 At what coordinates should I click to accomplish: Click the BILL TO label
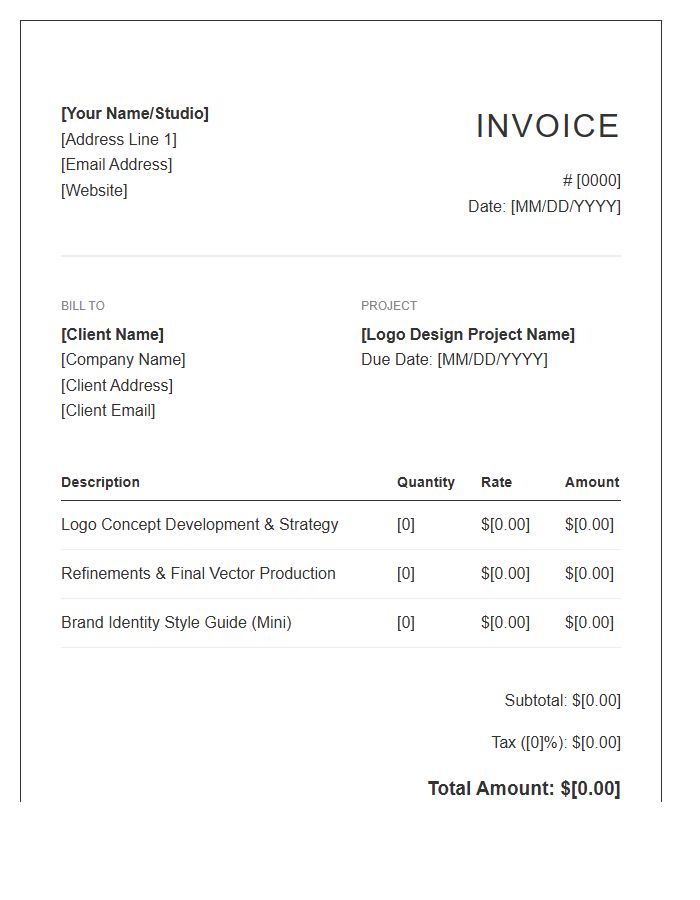(x=83, y=306)
